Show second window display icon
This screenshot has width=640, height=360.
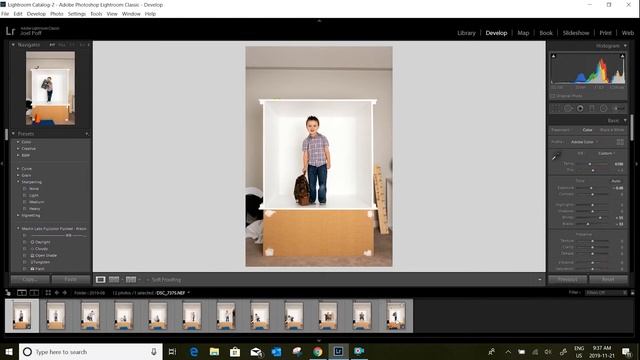coord(34,293)
